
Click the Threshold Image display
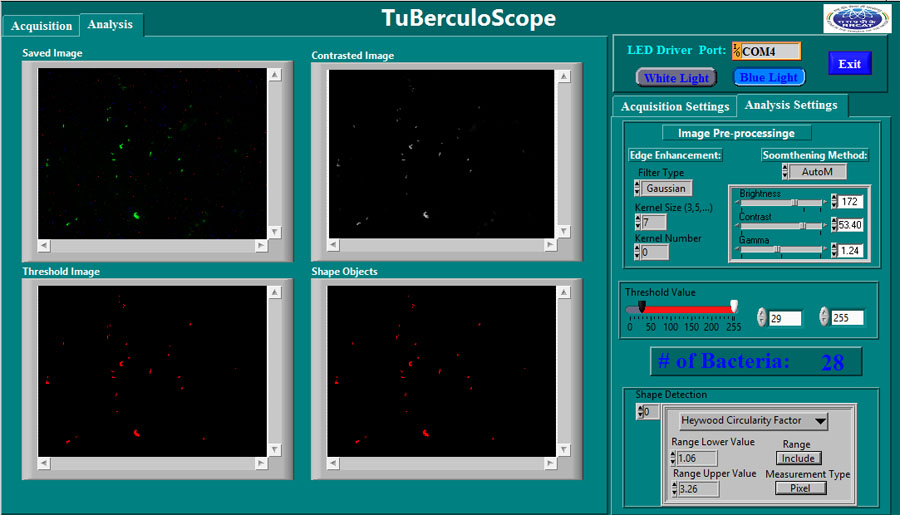coord(152,371)
